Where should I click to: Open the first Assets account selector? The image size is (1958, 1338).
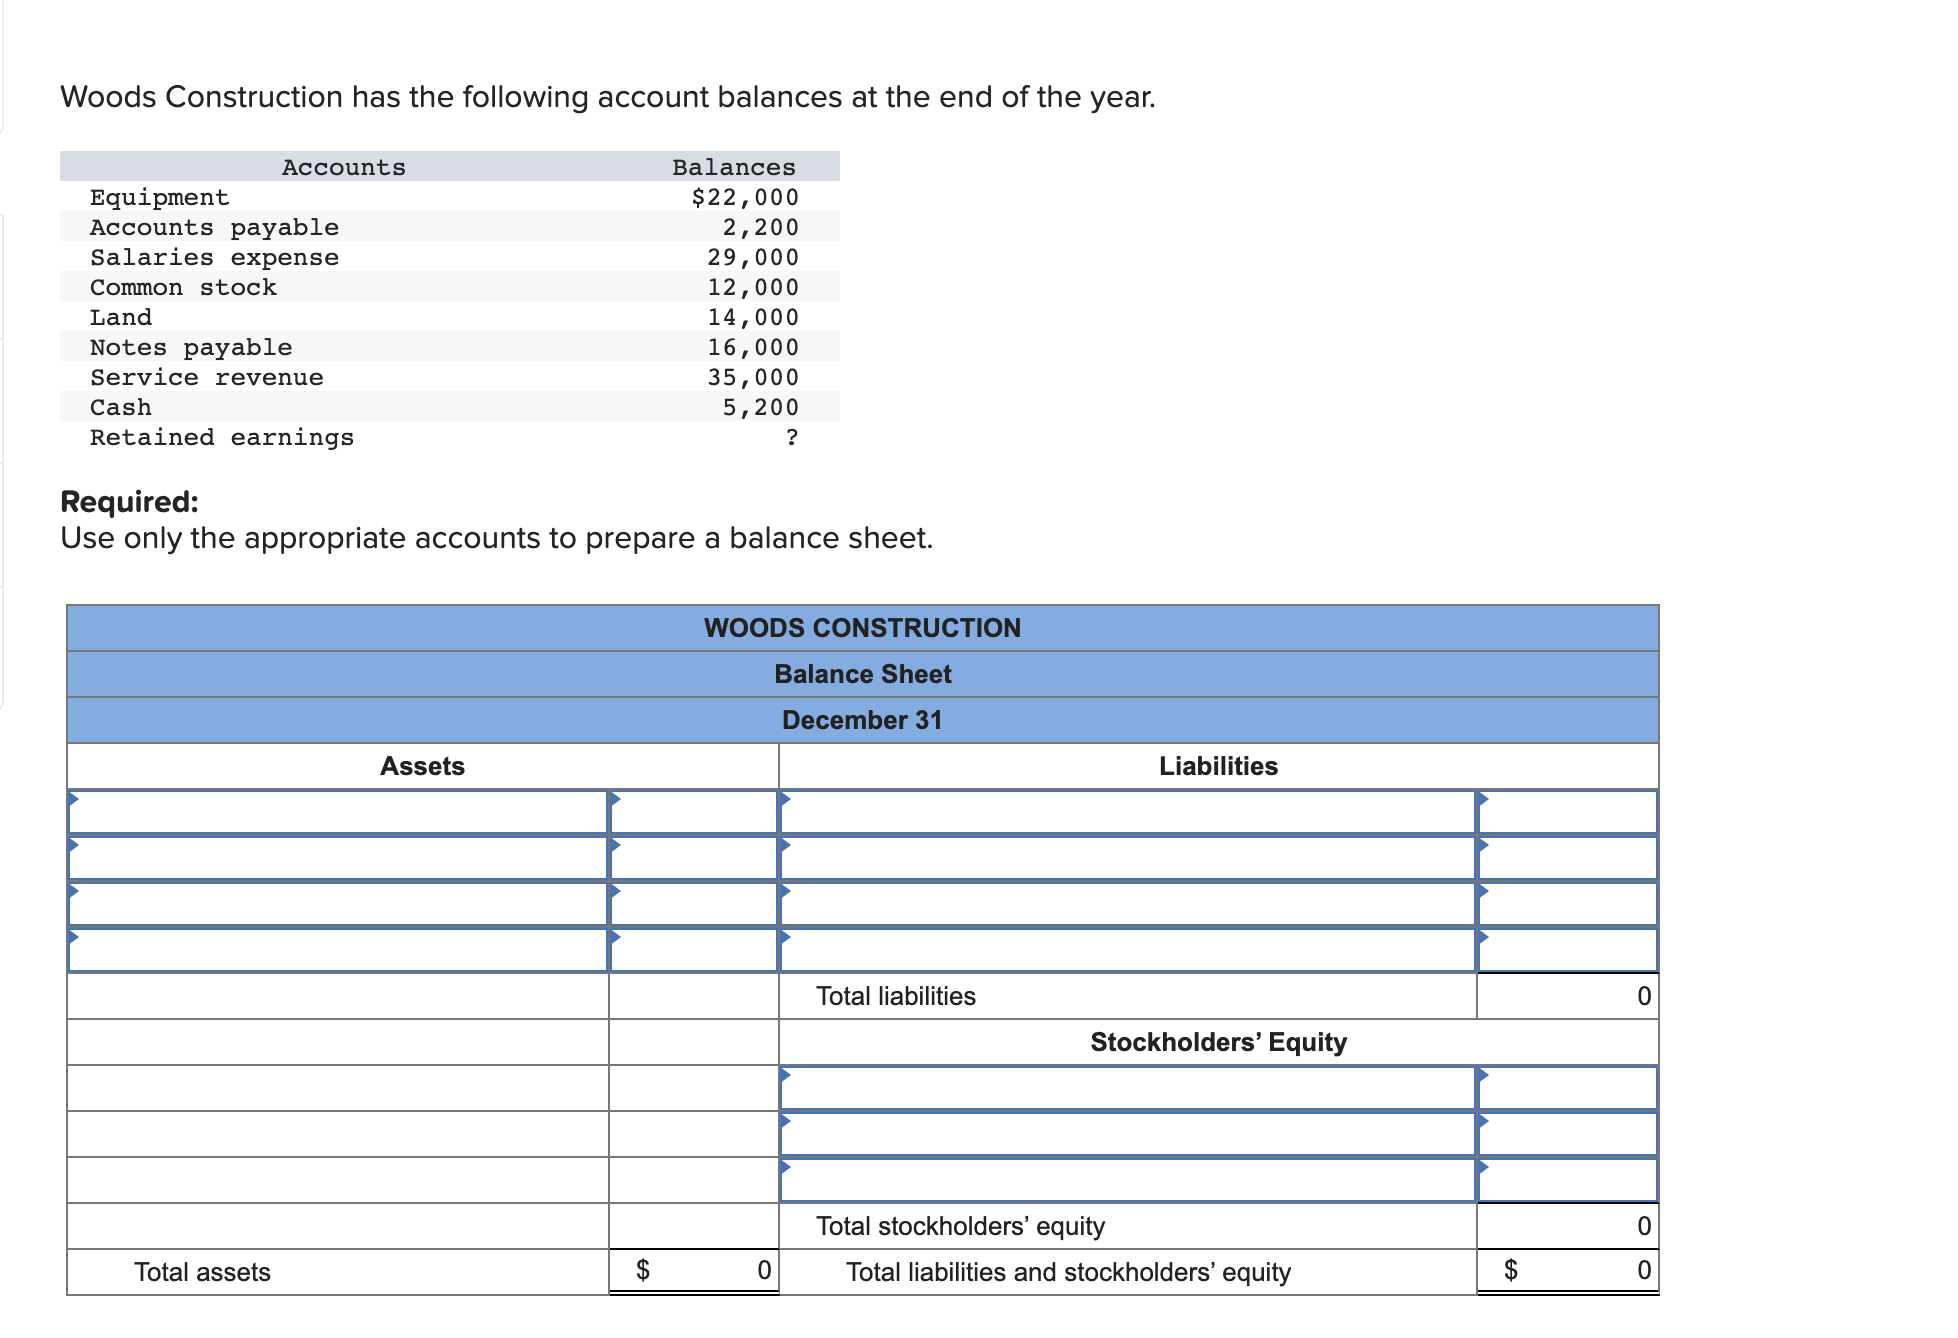pos(340,812)
